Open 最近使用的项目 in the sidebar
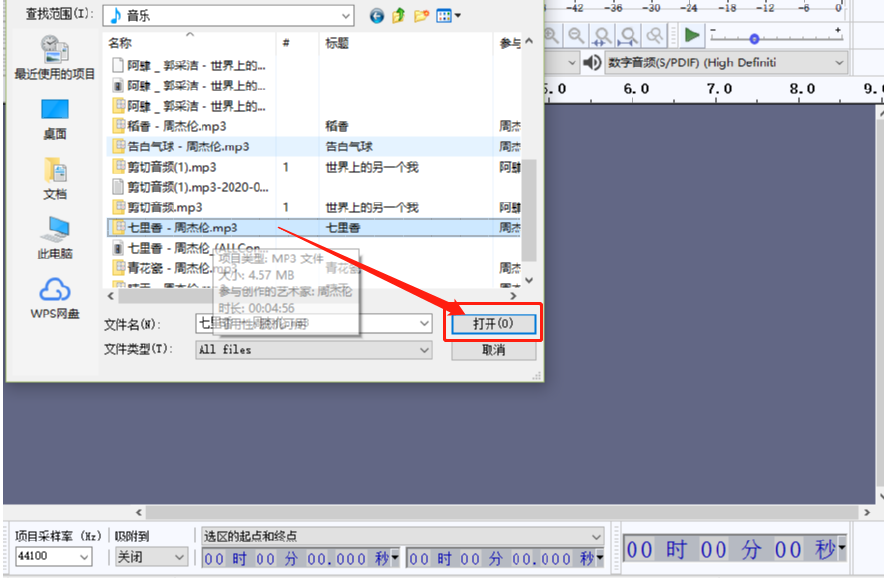This screenshot has width=885, height=578. (x=55, y=58)
